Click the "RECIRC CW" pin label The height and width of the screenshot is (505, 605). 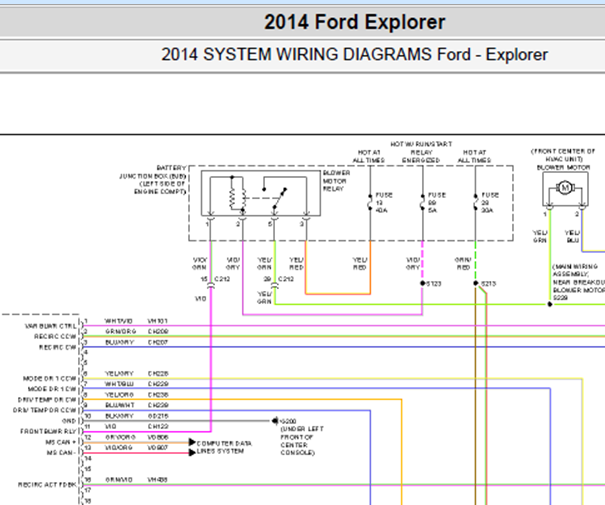(58, 348)
